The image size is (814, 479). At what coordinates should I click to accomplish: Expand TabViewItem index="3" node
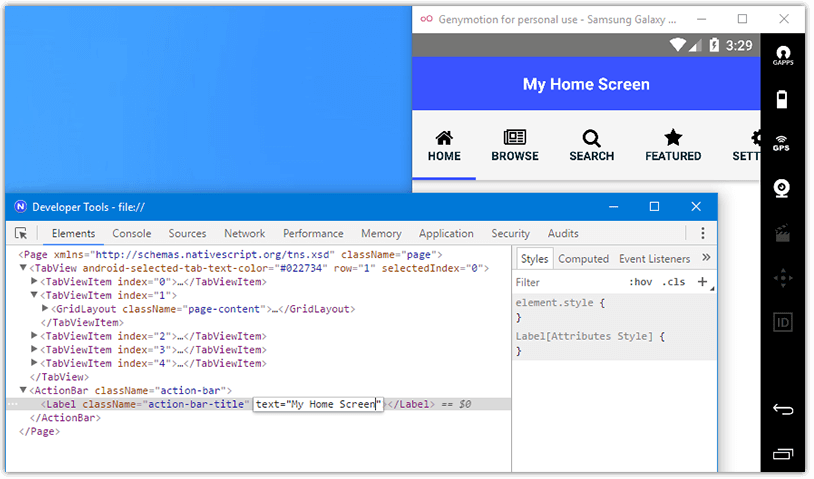click(x=34, y=349)
